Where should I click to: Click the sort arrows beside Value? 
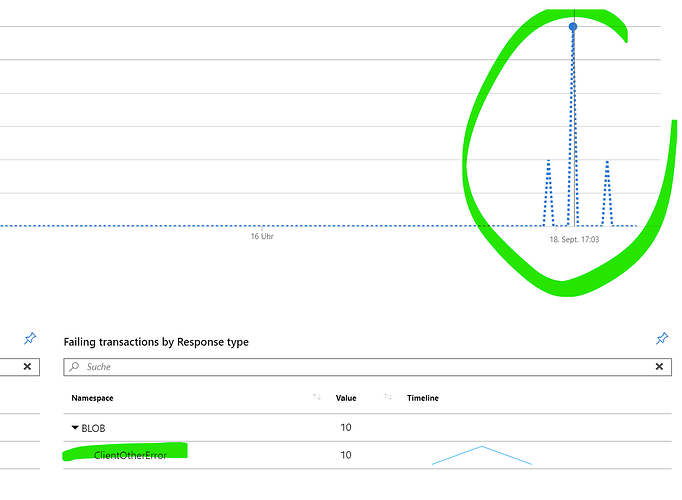(x=387, y=398)
